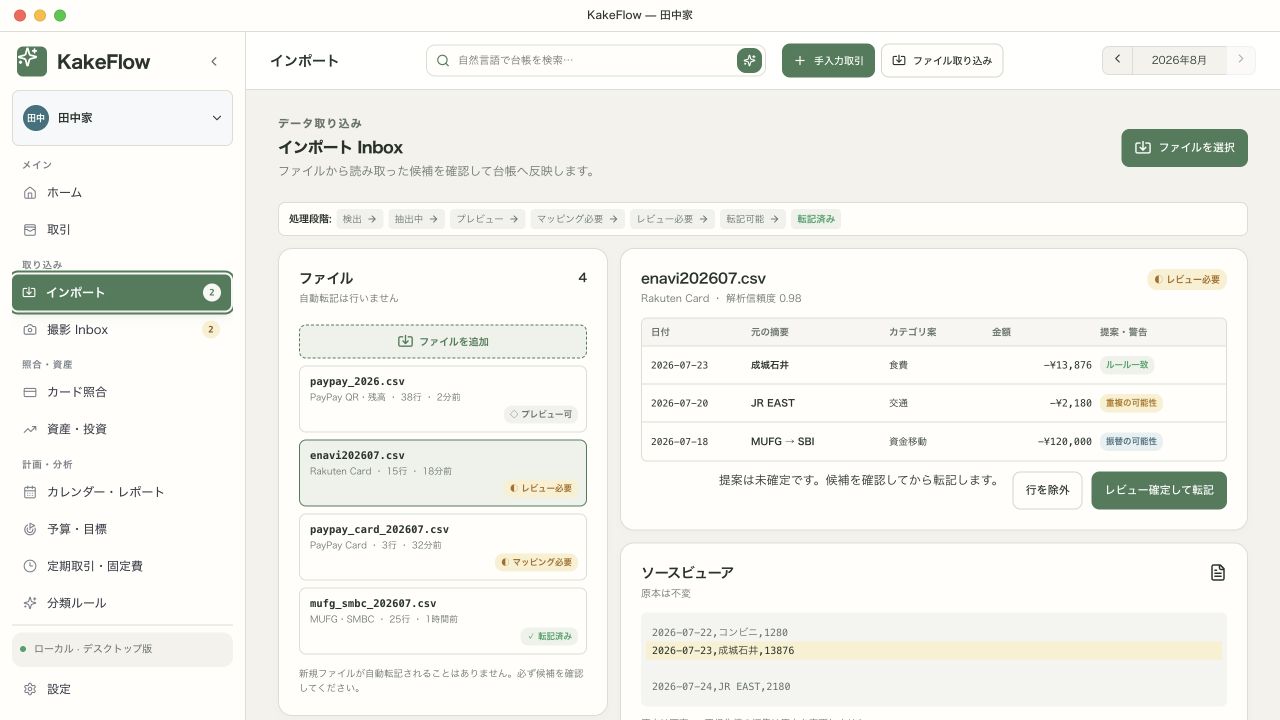
Task: Click the ホーム house icon
Action: [x=30, y=192]
